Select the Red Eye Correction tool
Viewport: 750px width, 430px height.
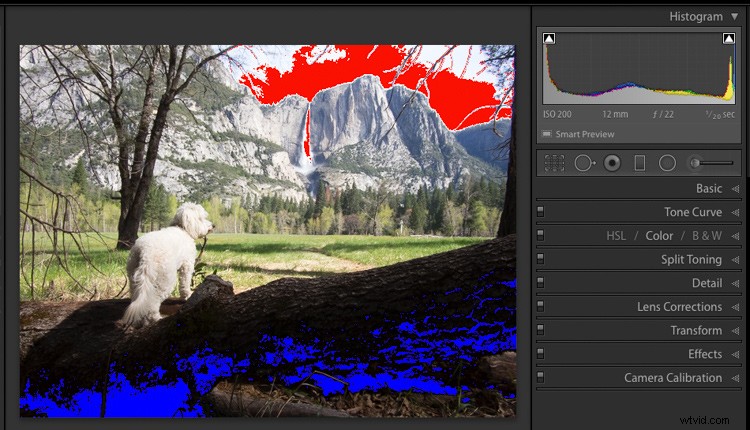coord(612,163)
